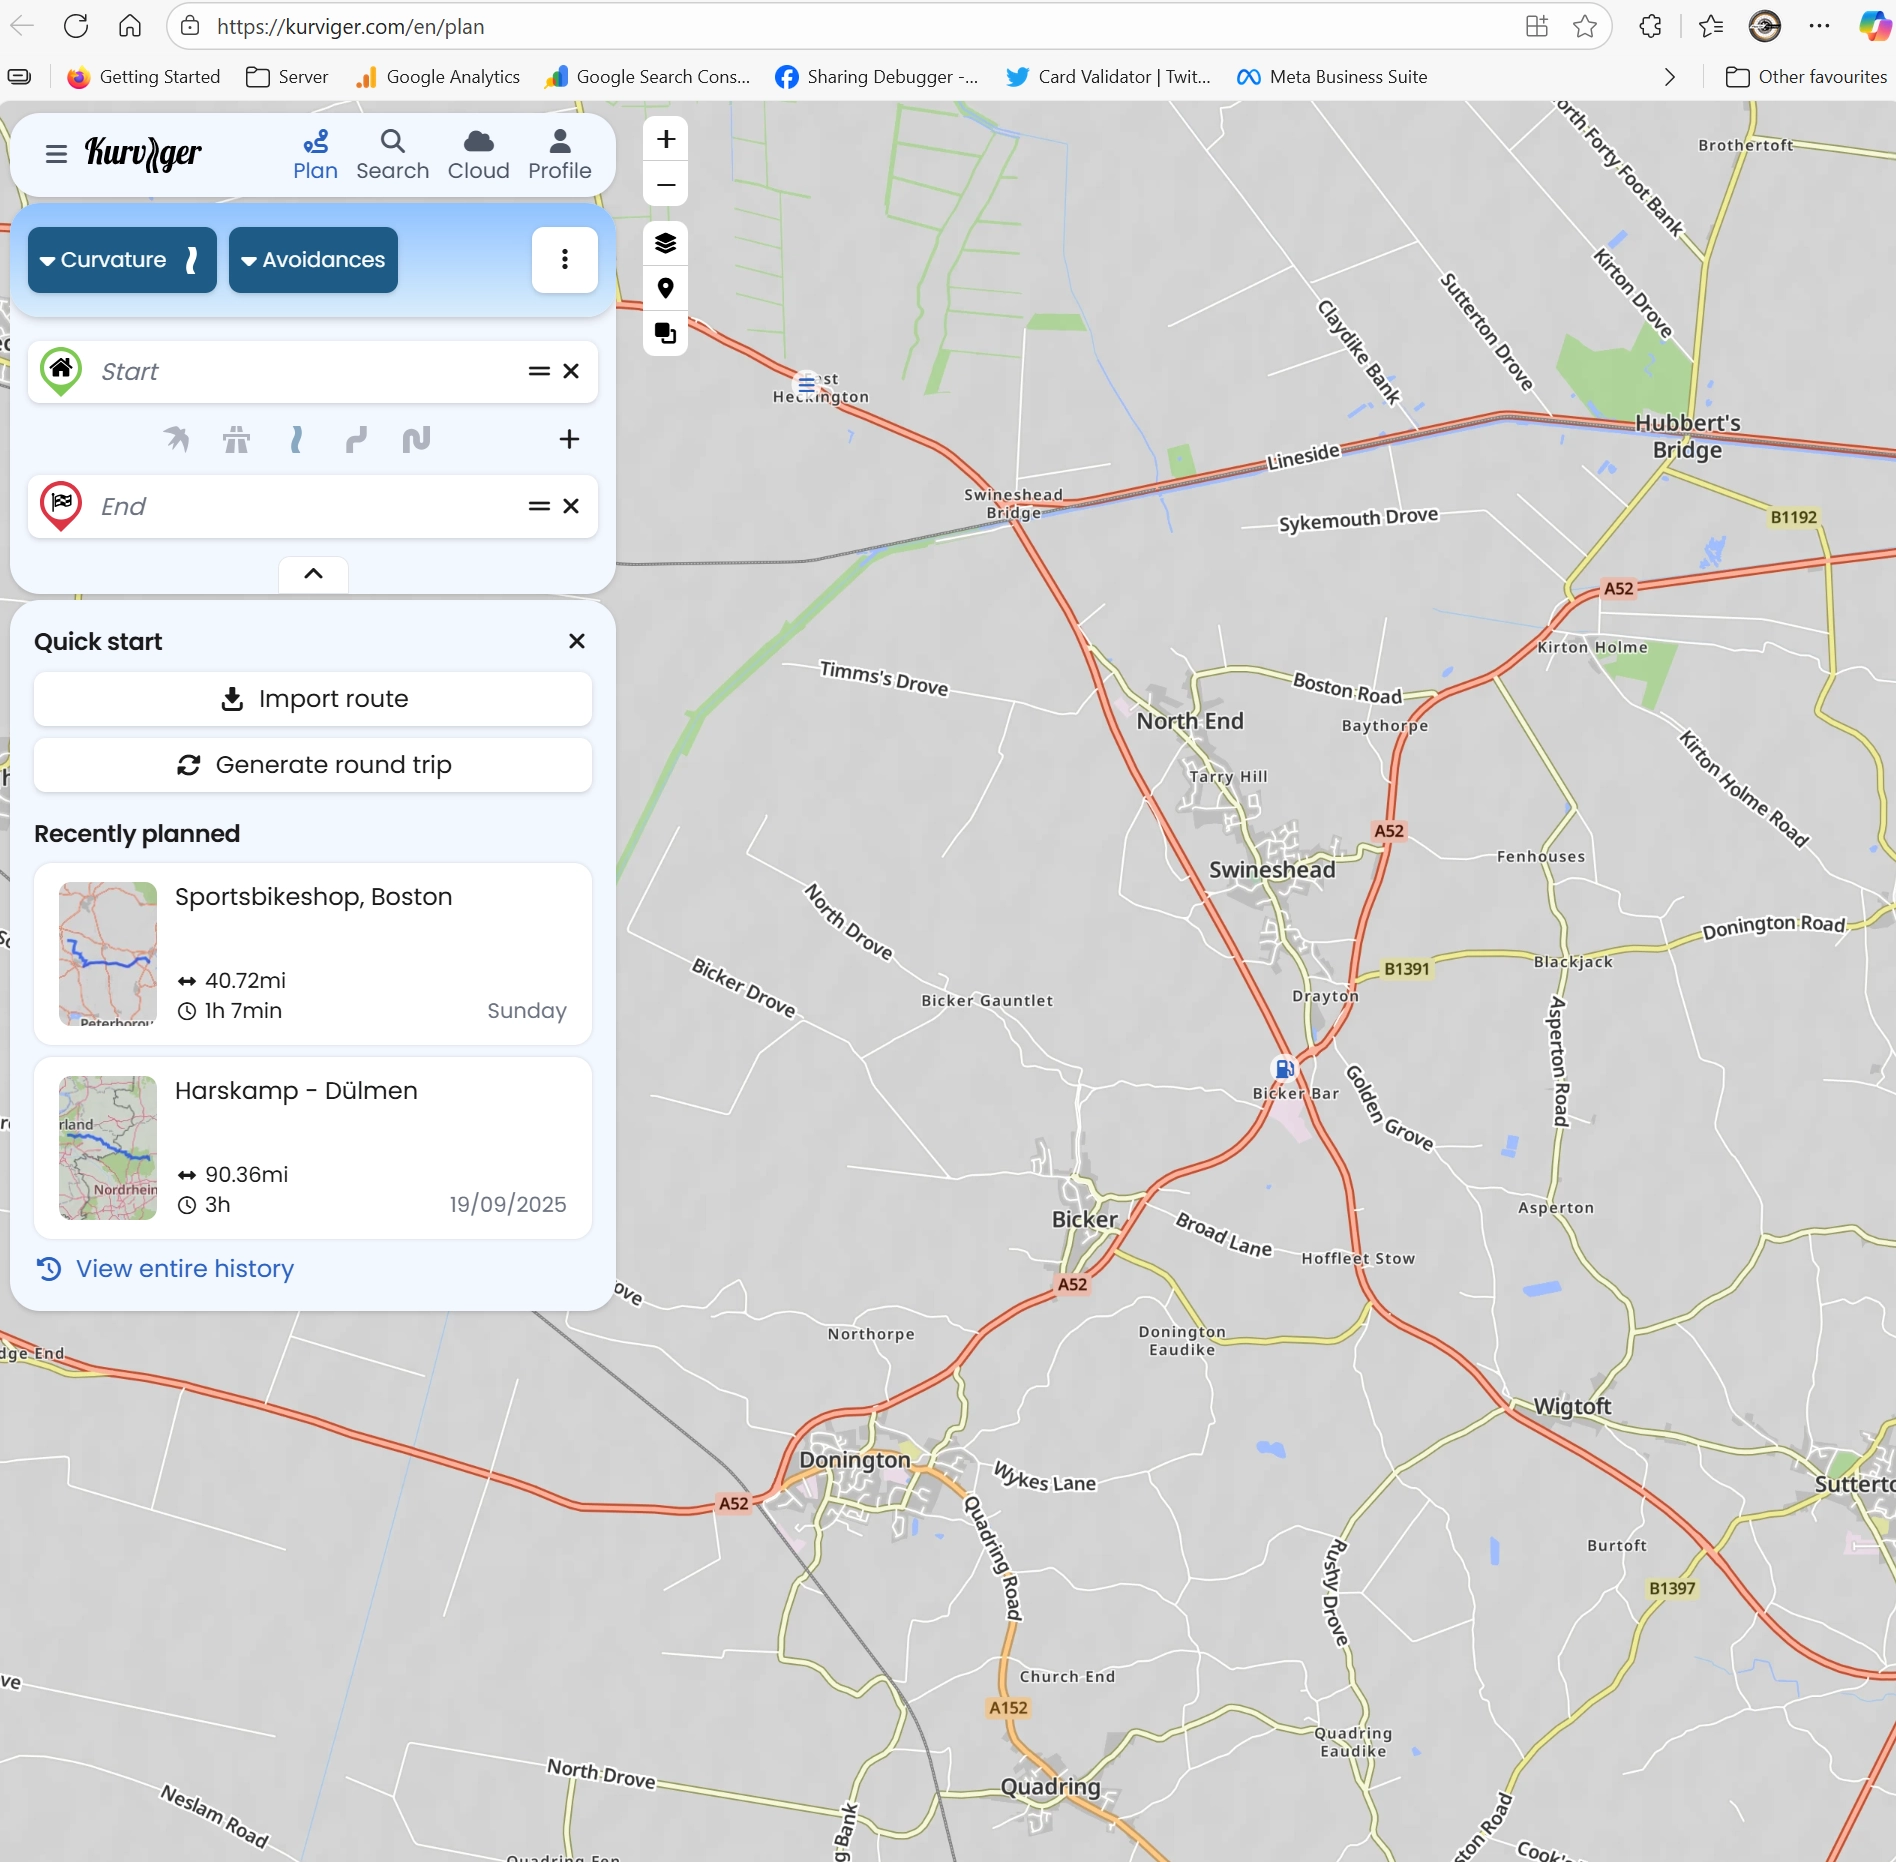
Task: Click the finish flag end marker icon
Action: (61, 506)
